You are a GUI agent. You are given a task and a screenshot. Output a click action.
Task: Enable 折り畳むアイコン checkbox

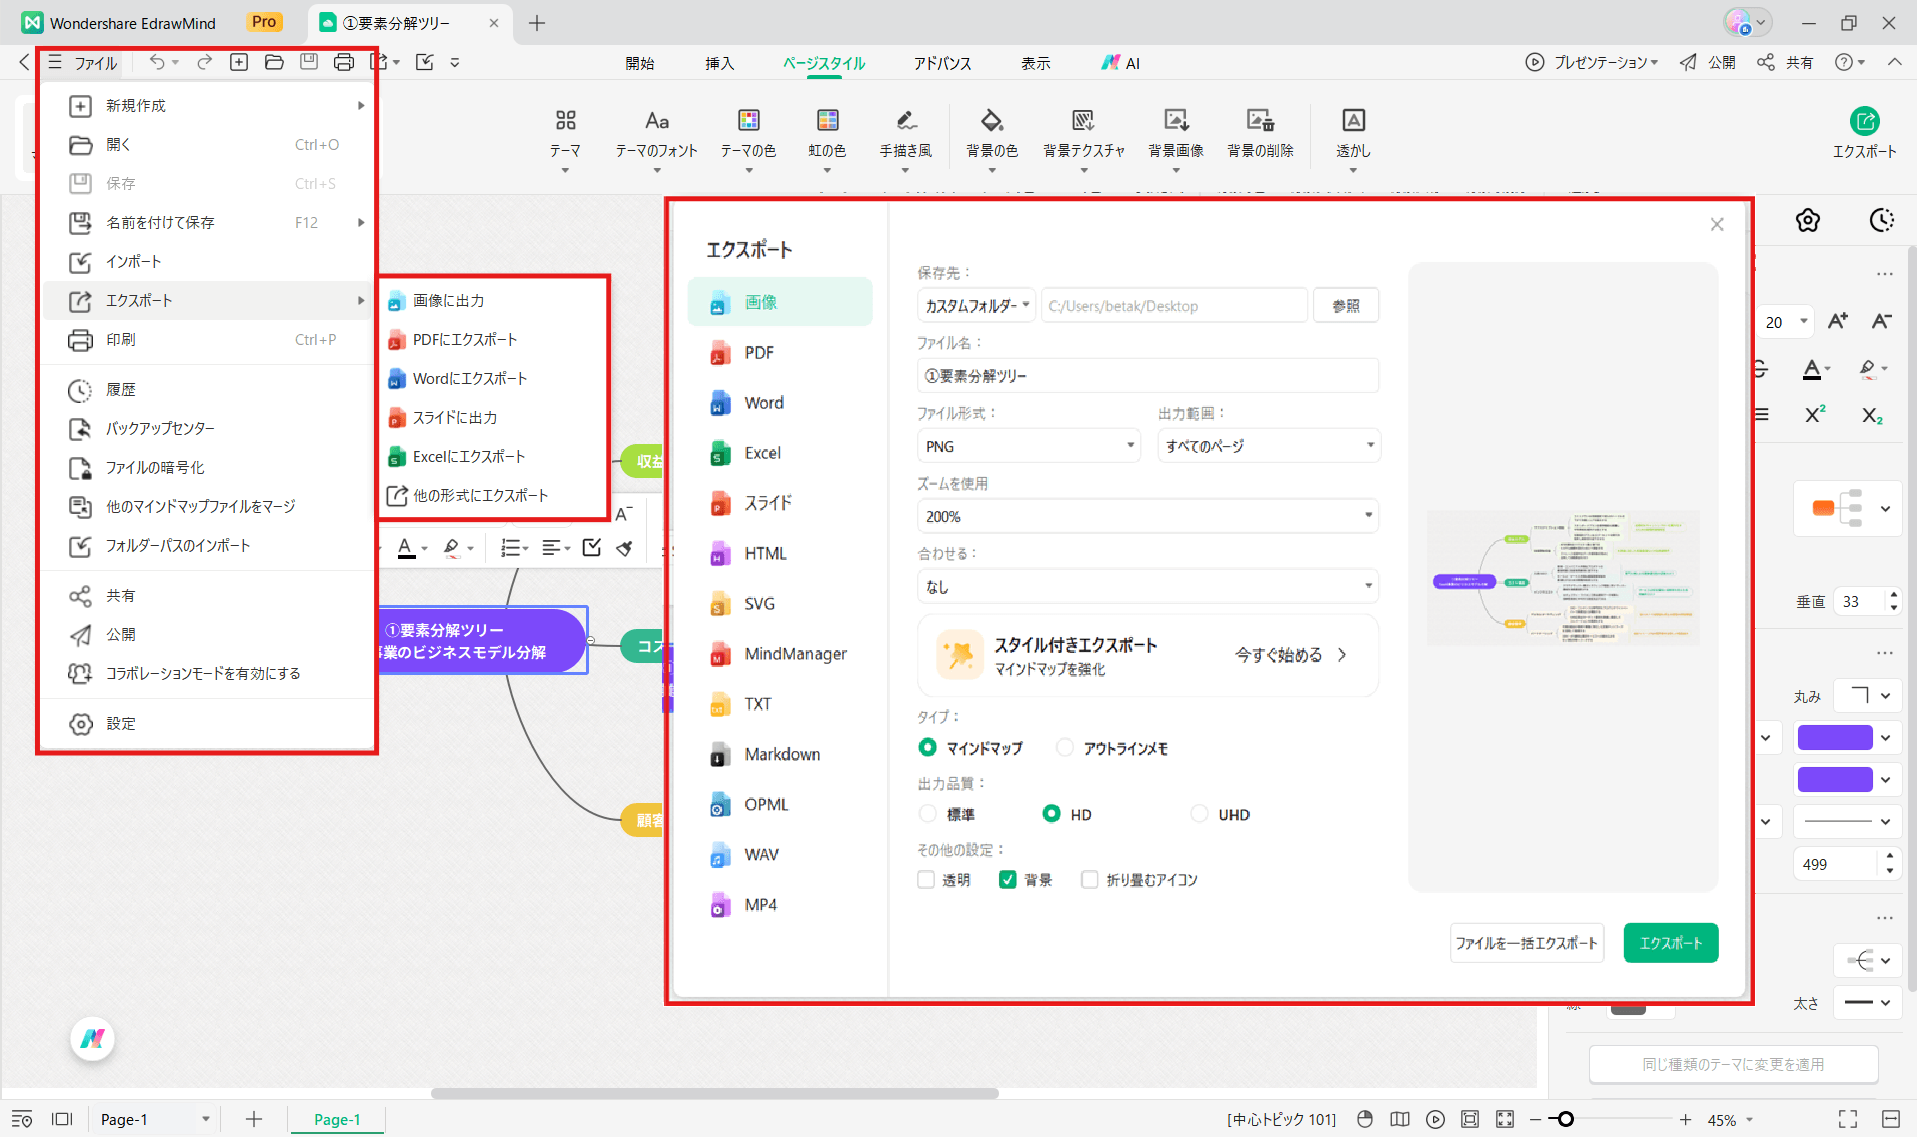point(1090,880)
